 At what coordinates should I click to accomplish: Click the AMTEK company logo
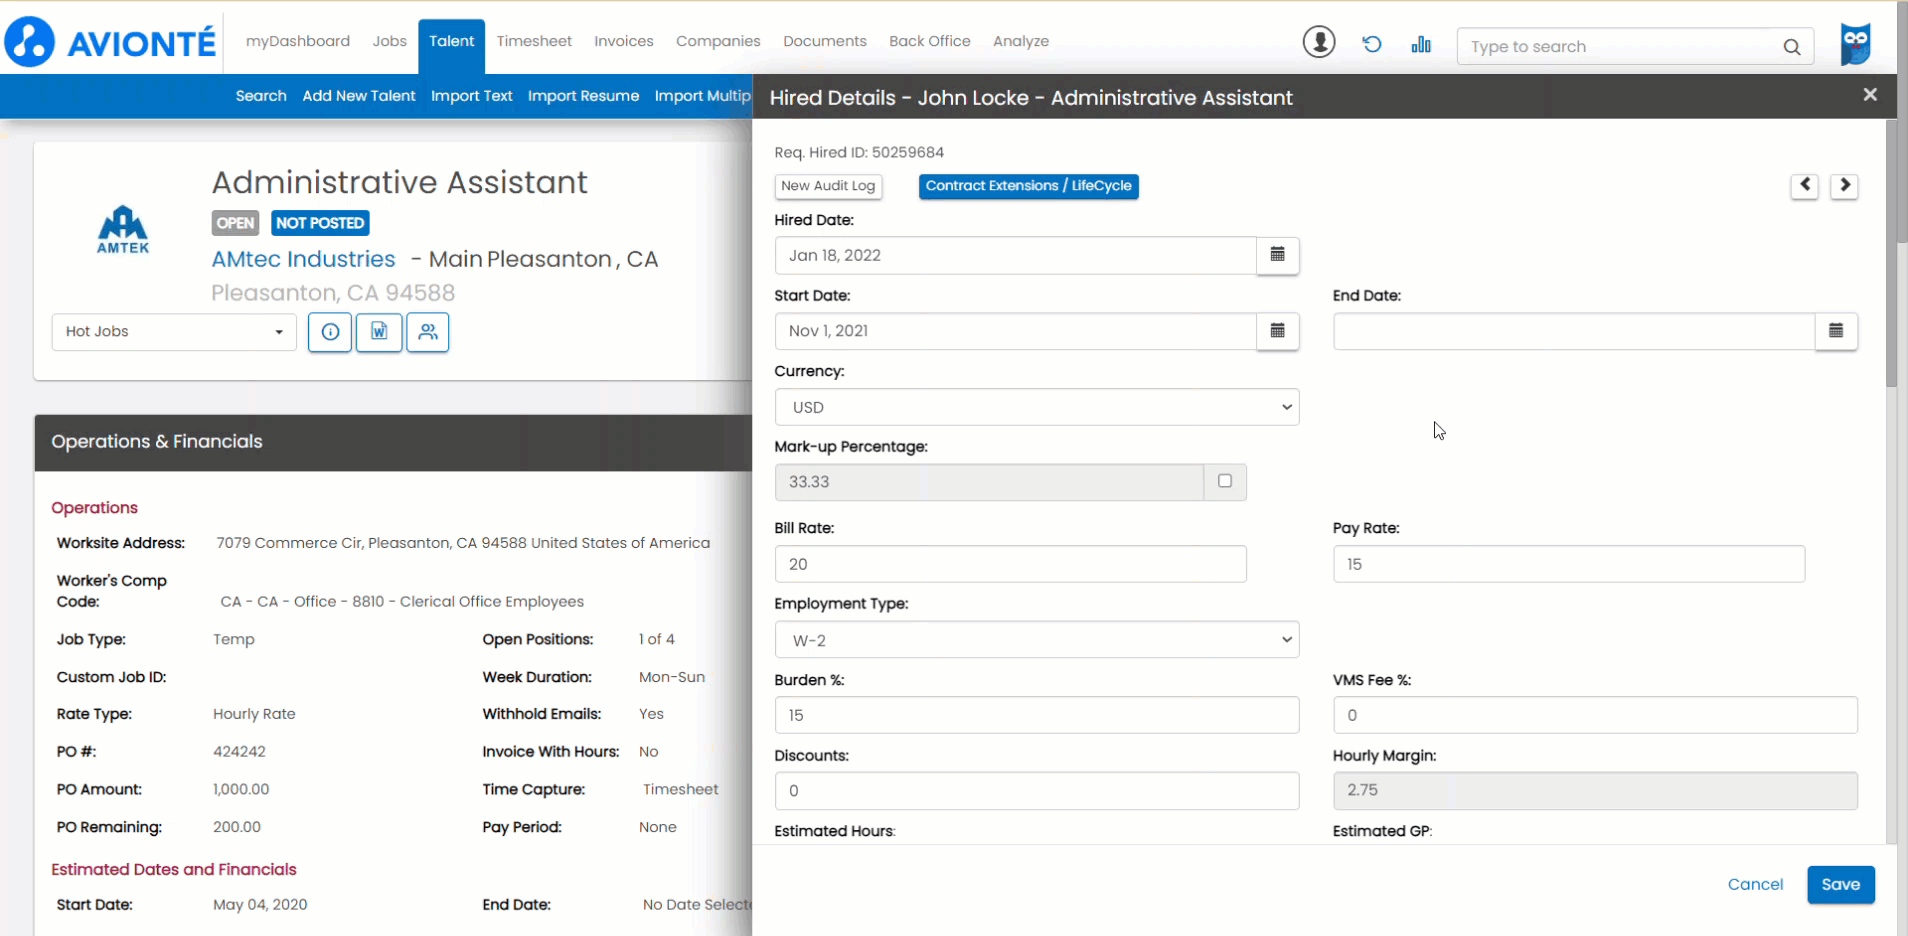(123, 229)
